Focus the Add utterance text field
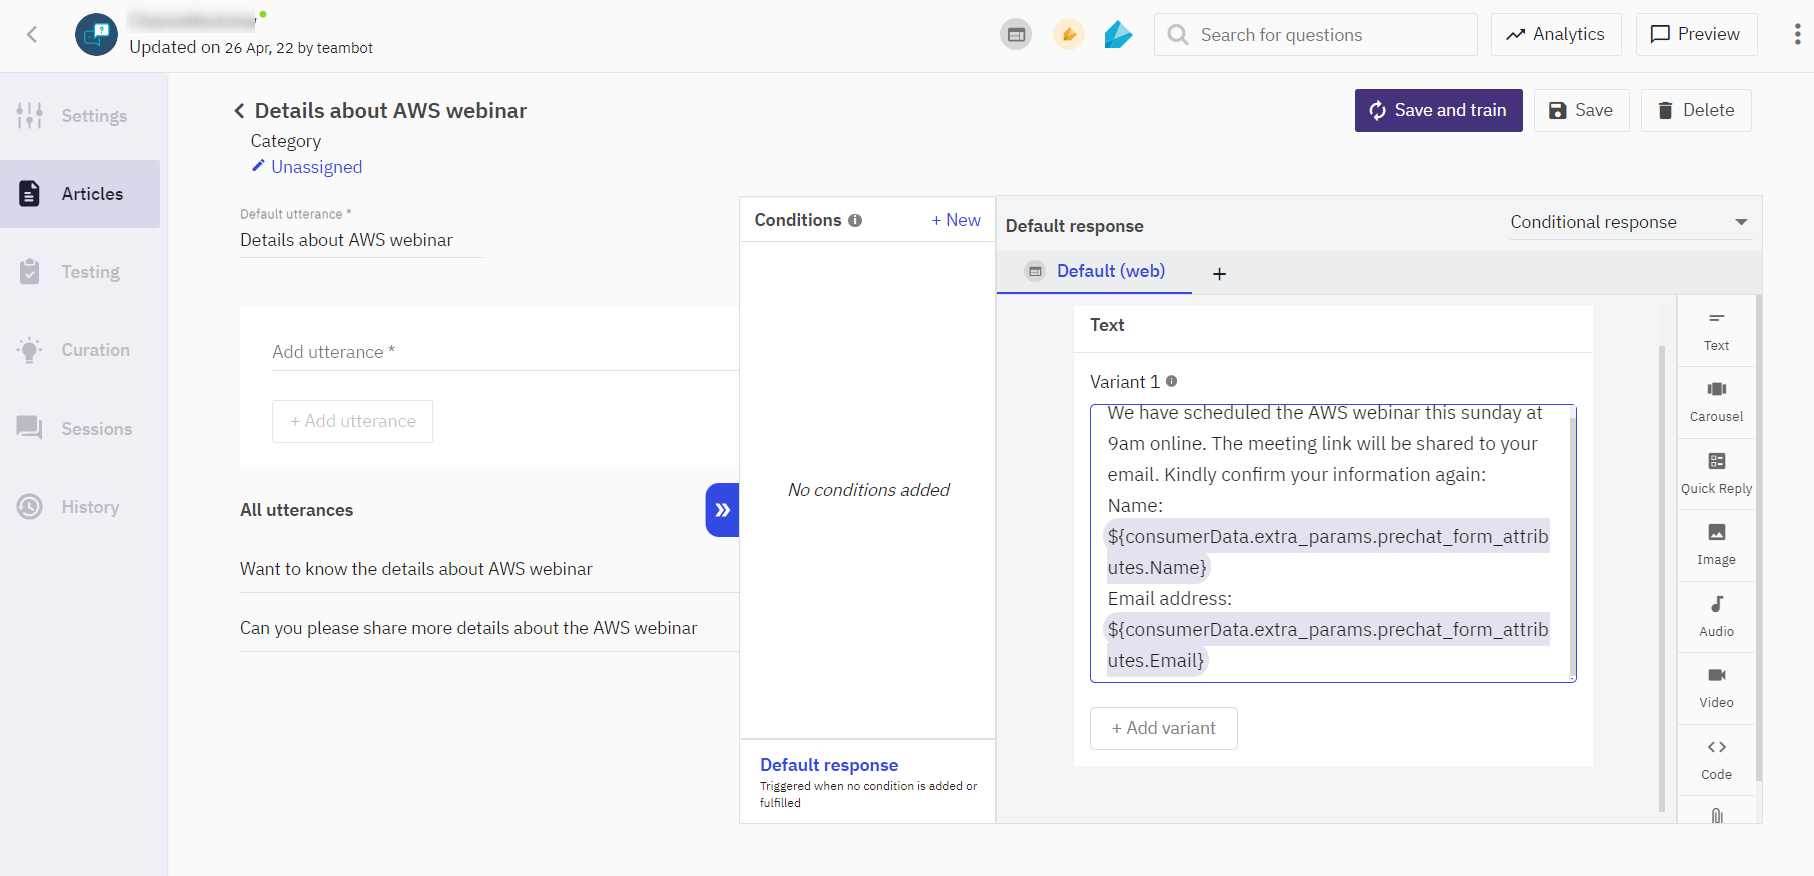 pyautogui.click(x=505, y=352)
